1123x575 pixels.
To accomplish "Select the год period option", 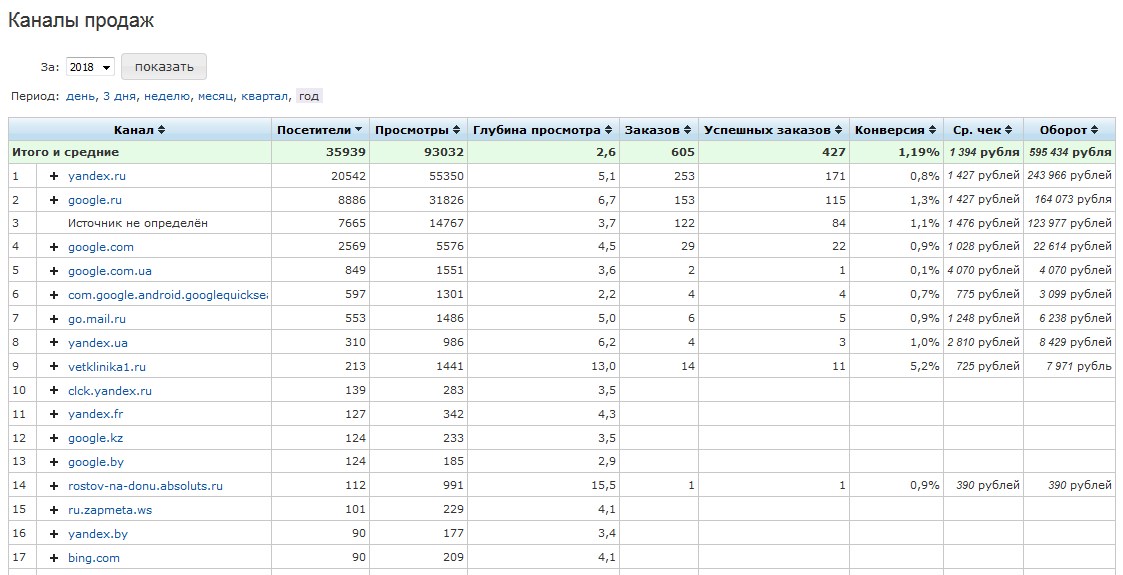I will 309,96.
